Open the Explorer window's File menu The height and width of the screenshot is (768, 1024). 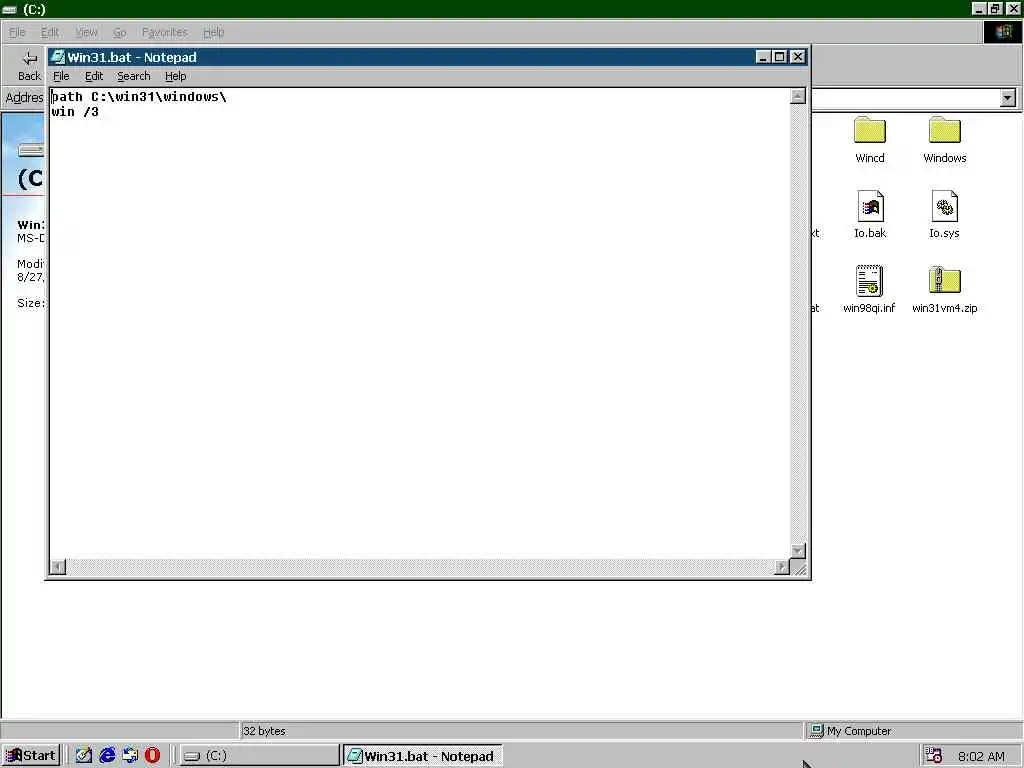click(x=17, y=32)
